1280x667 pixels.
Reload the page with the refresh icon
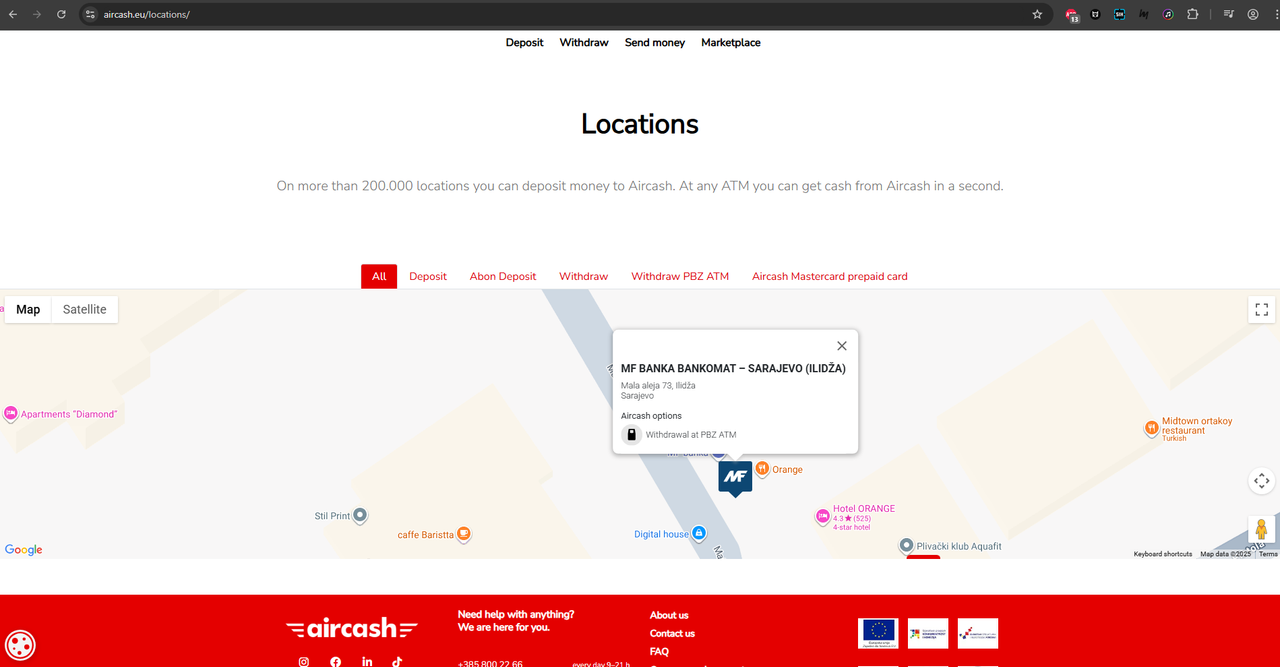pos(61,14)
